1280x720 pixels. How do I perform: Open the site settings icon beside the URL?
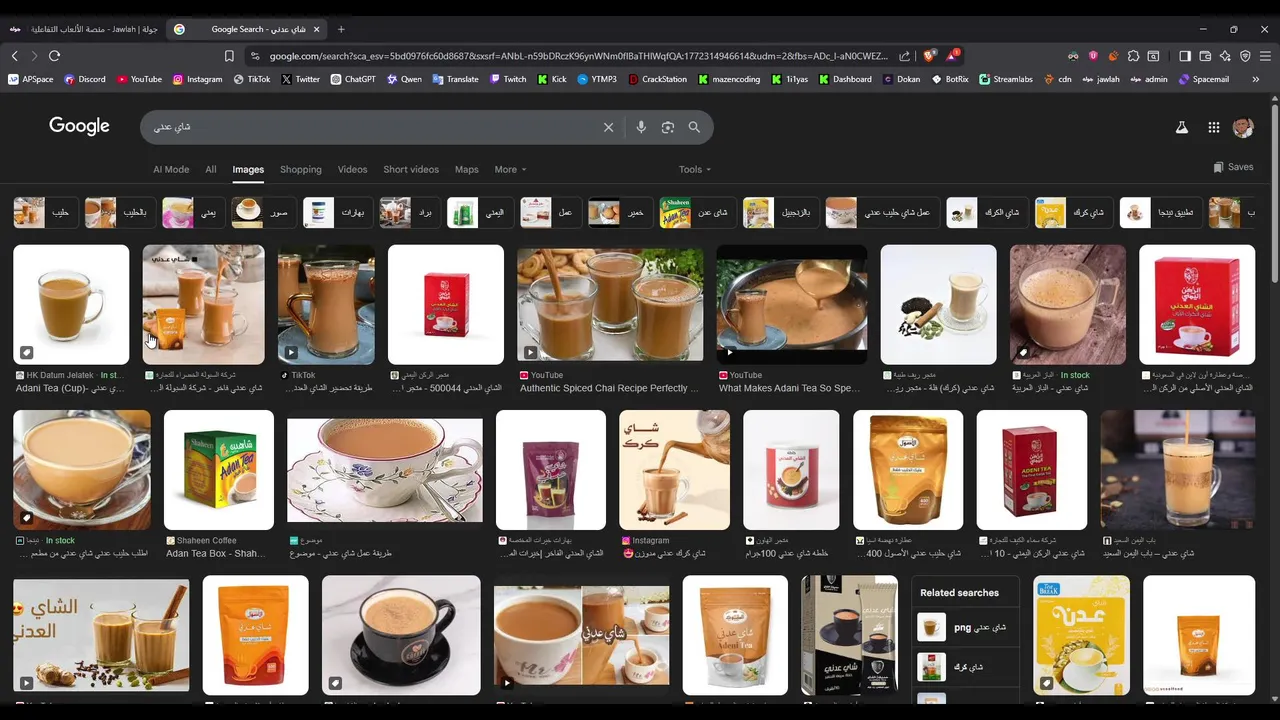[255, 56]
